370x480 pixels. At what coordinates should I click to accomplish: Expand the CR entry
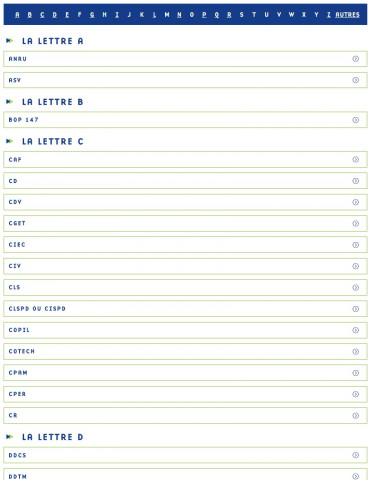click(185, 415)
